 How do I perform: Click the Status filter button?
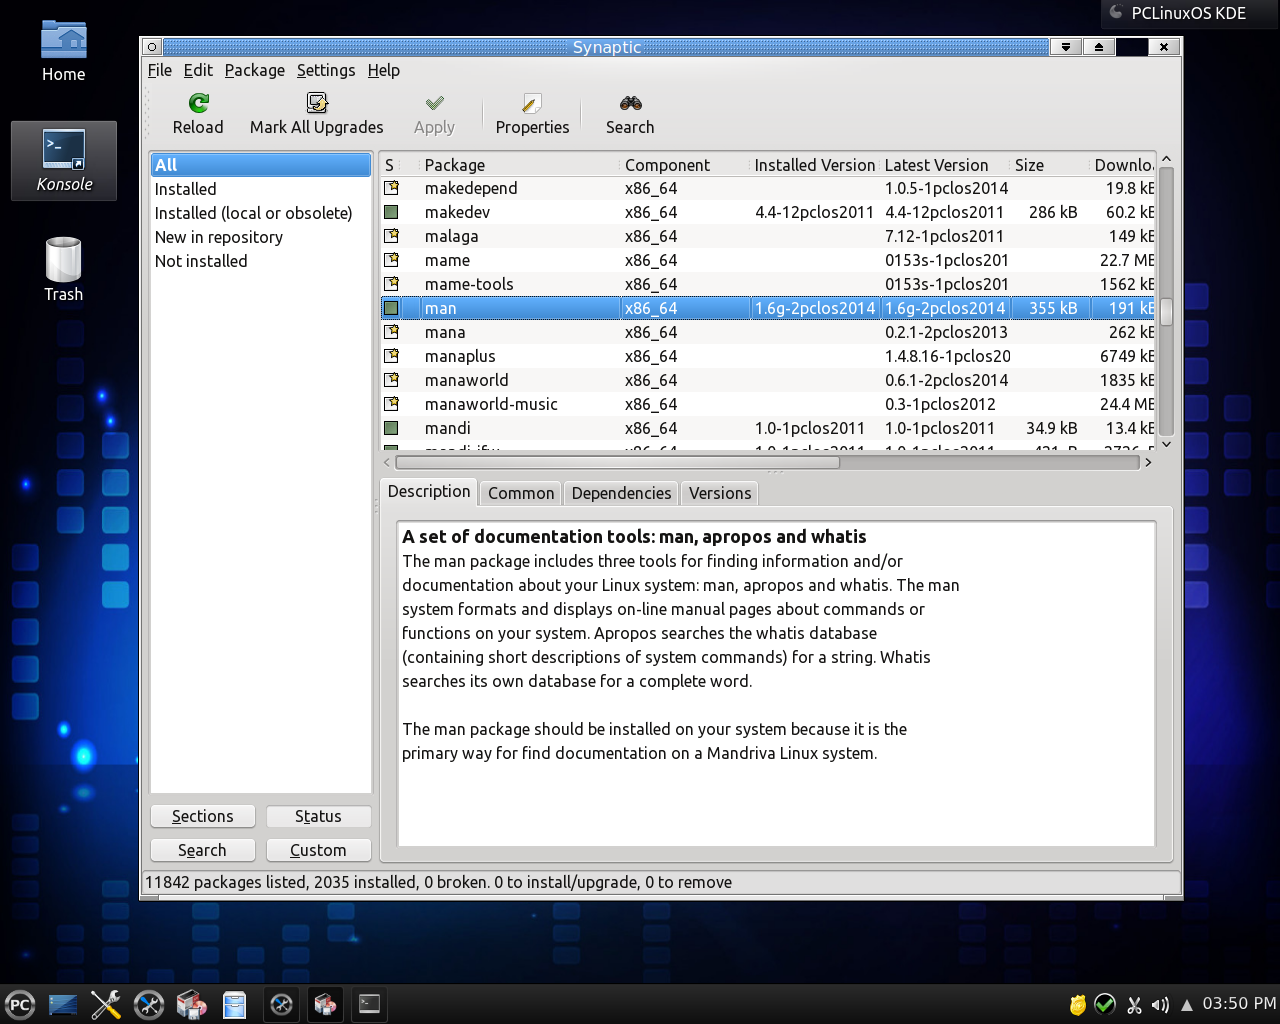[x=318, y=816]
